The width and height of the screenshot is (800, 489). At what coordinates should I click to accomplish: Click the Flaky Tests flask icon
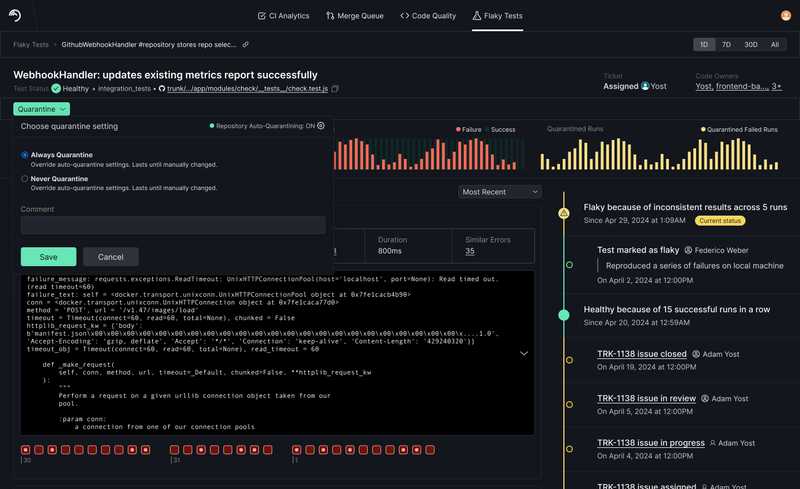[477, 16]
